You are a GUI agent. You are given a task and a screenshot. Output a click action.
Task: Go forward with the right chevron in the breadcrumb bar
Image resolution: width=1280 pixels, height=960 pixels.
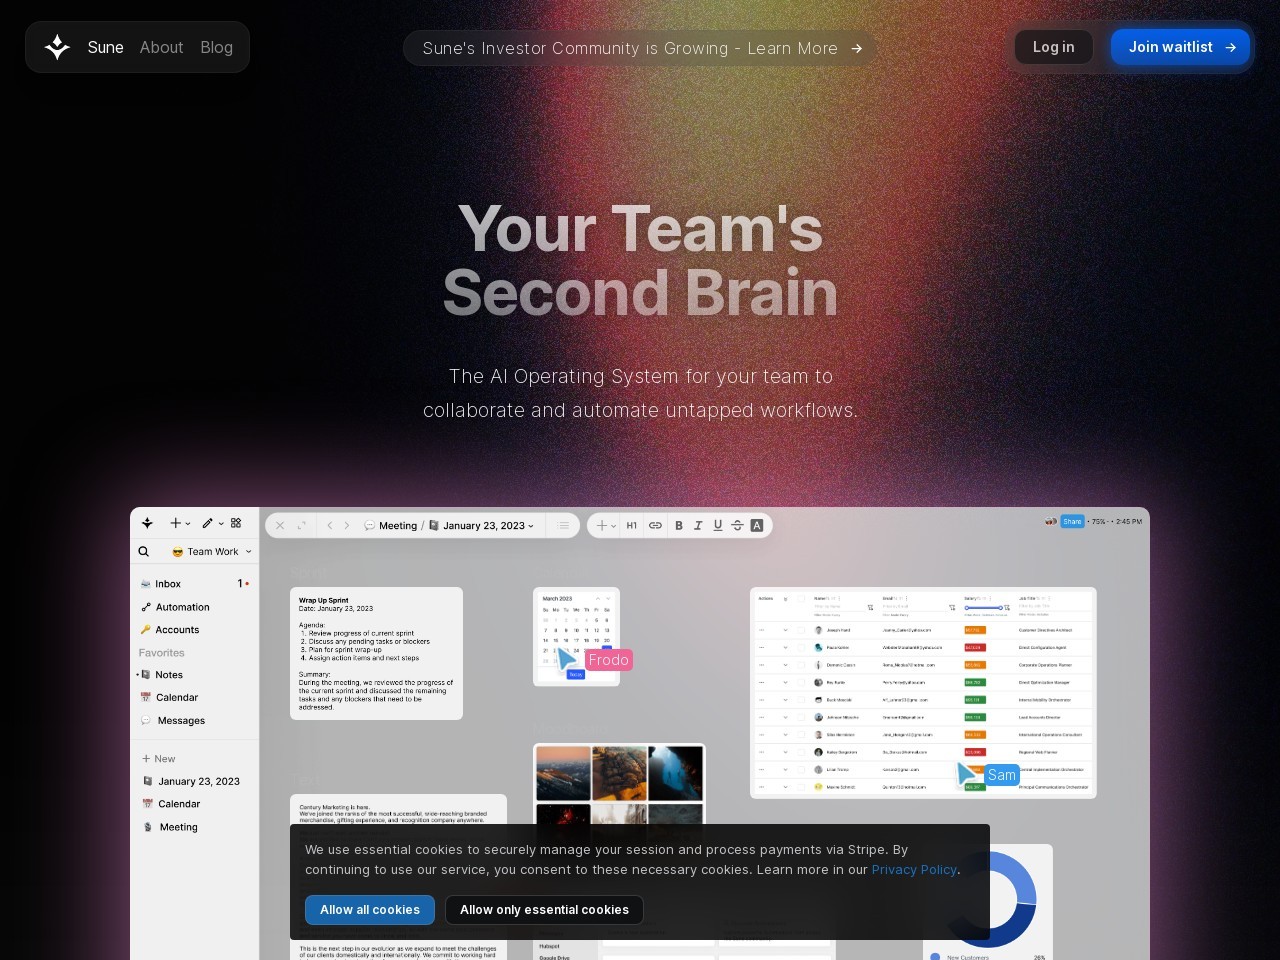click(347, 525)
